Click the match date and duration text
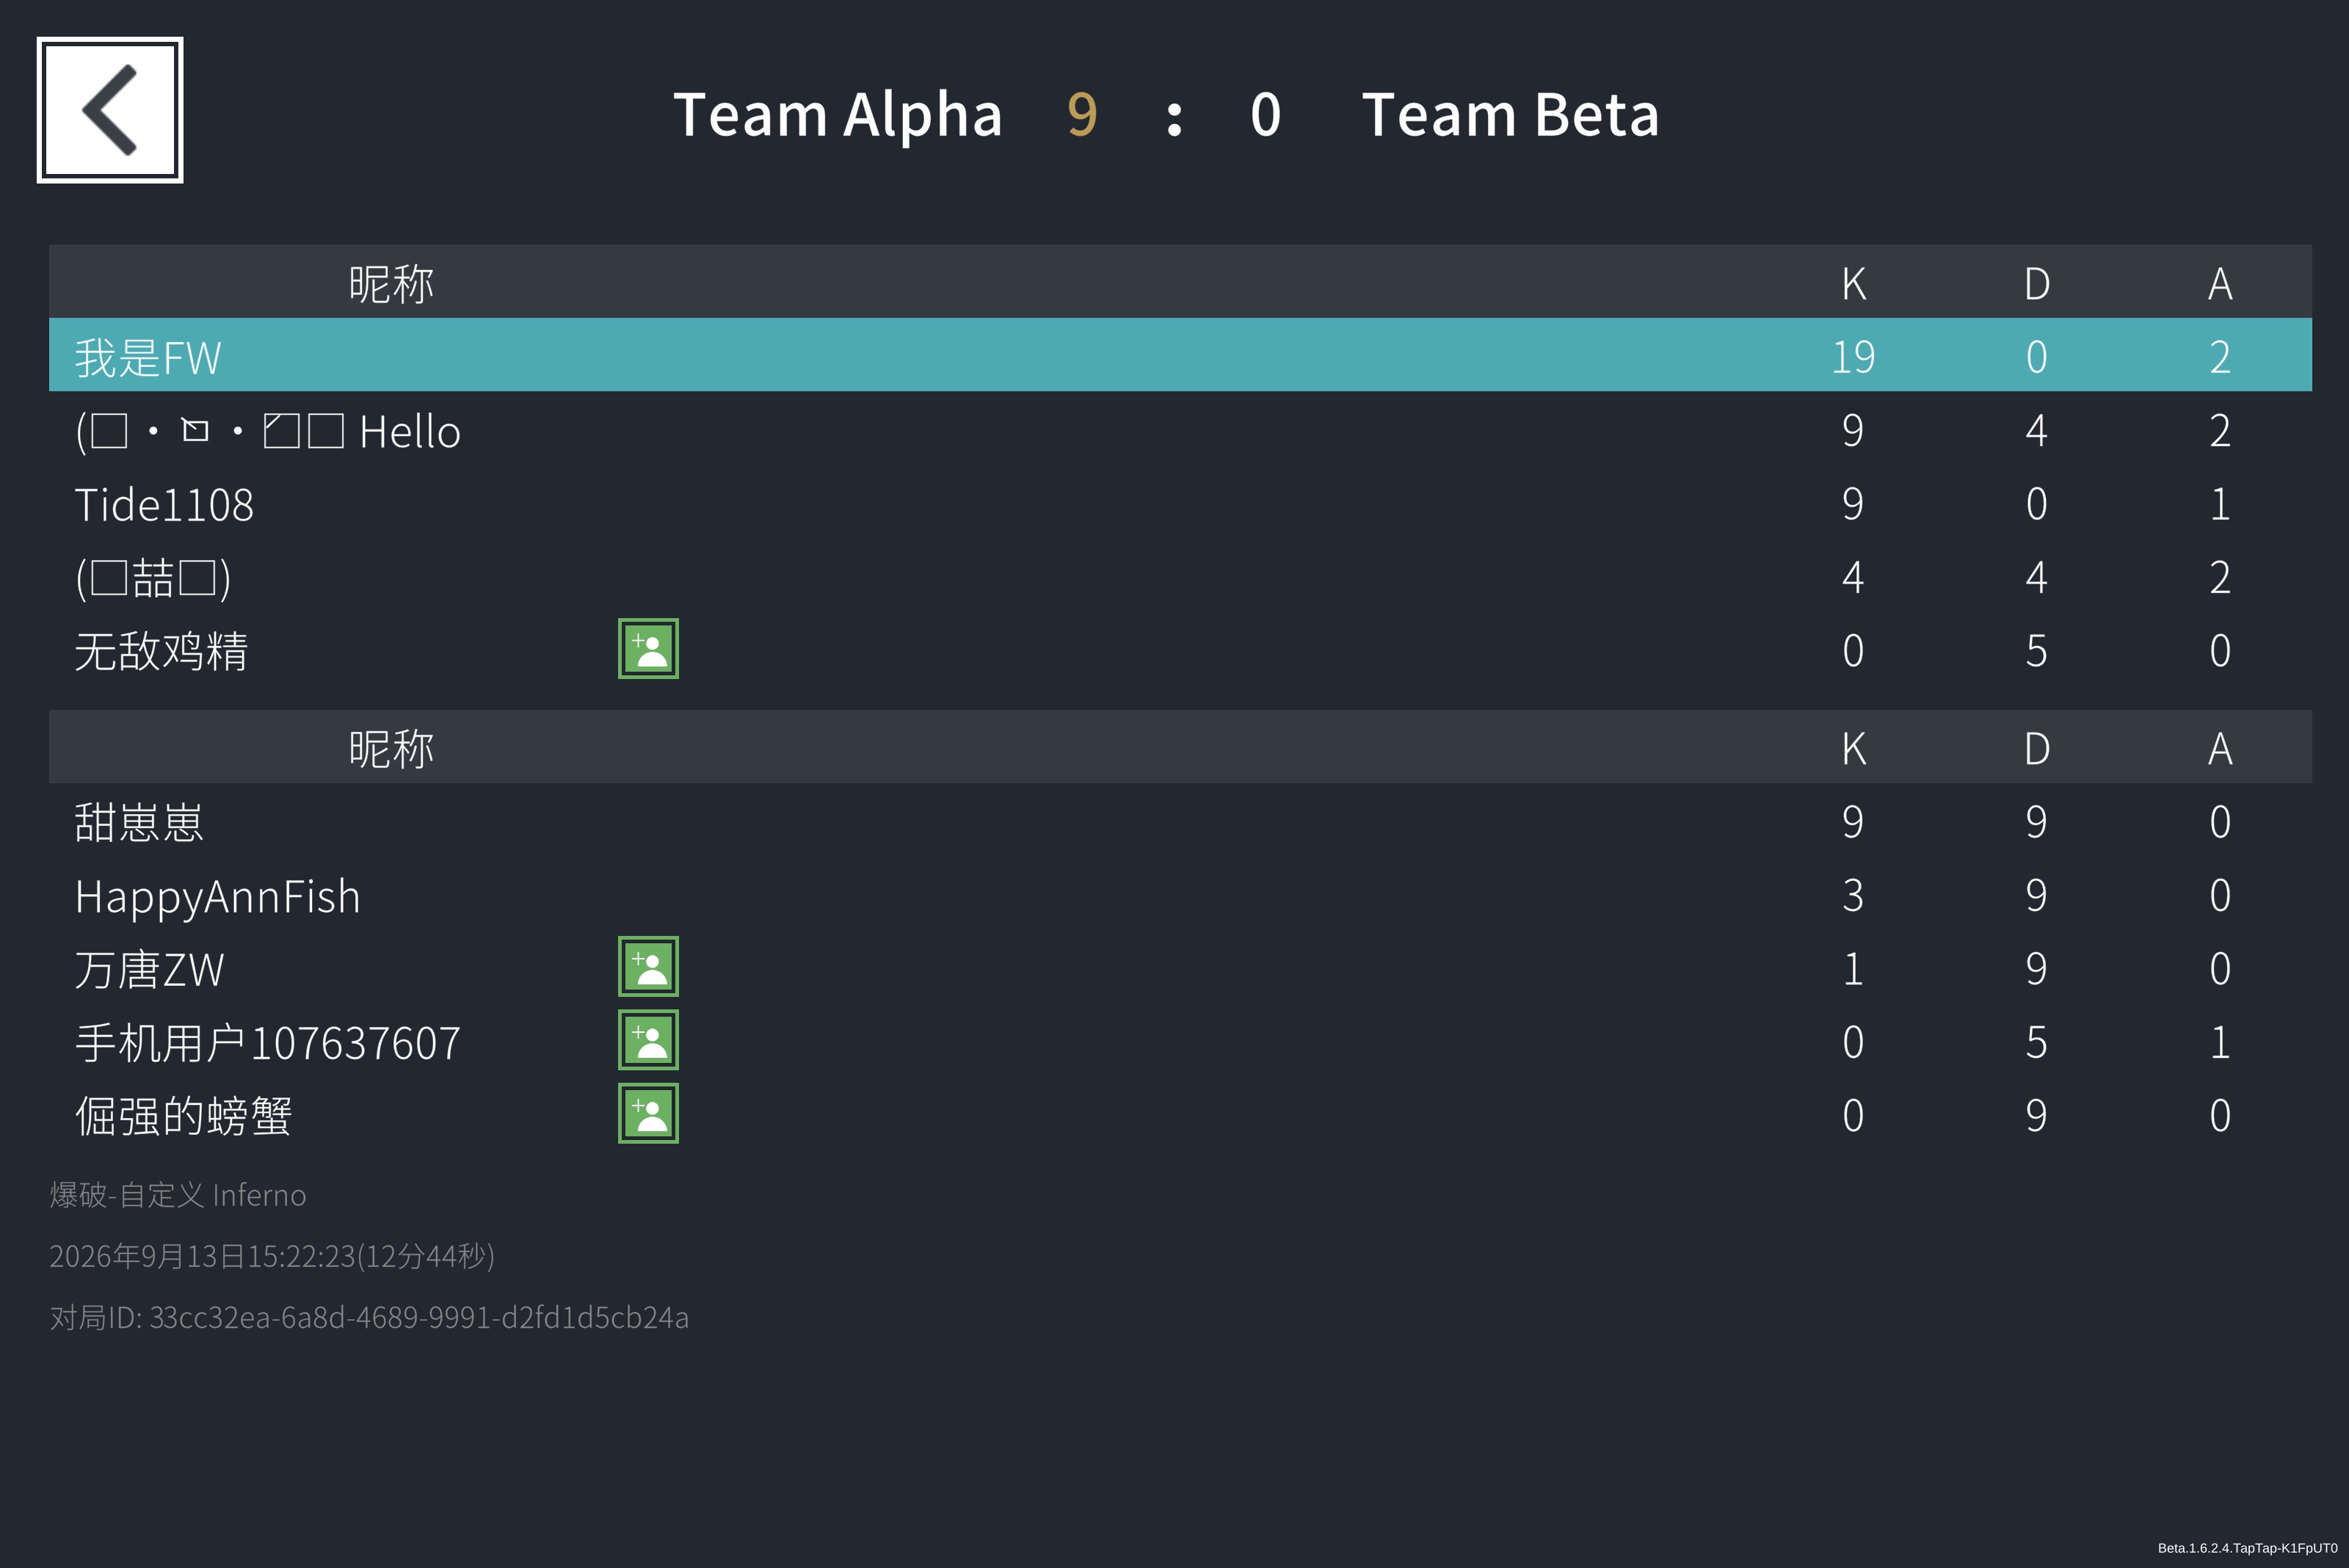 [x=272, y=1255]
